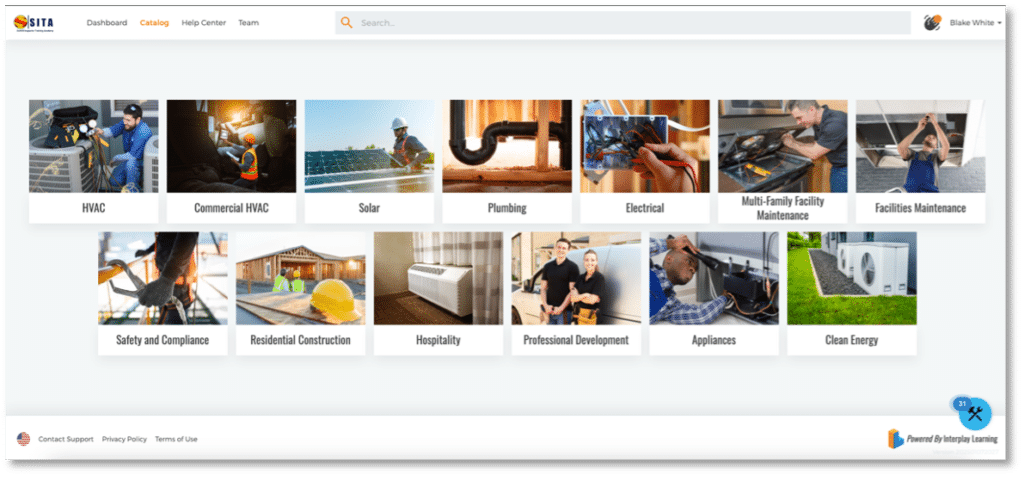Open the Terms of Use link

tap(176, 439)
